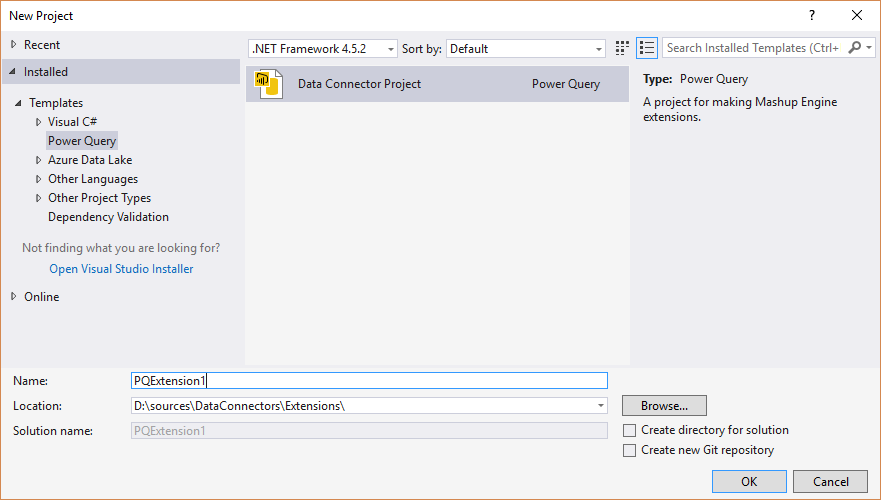Open the Sort by dropdown
This screenshot has height=500, width=881.
pyautogui.click(x=526, y=49)
